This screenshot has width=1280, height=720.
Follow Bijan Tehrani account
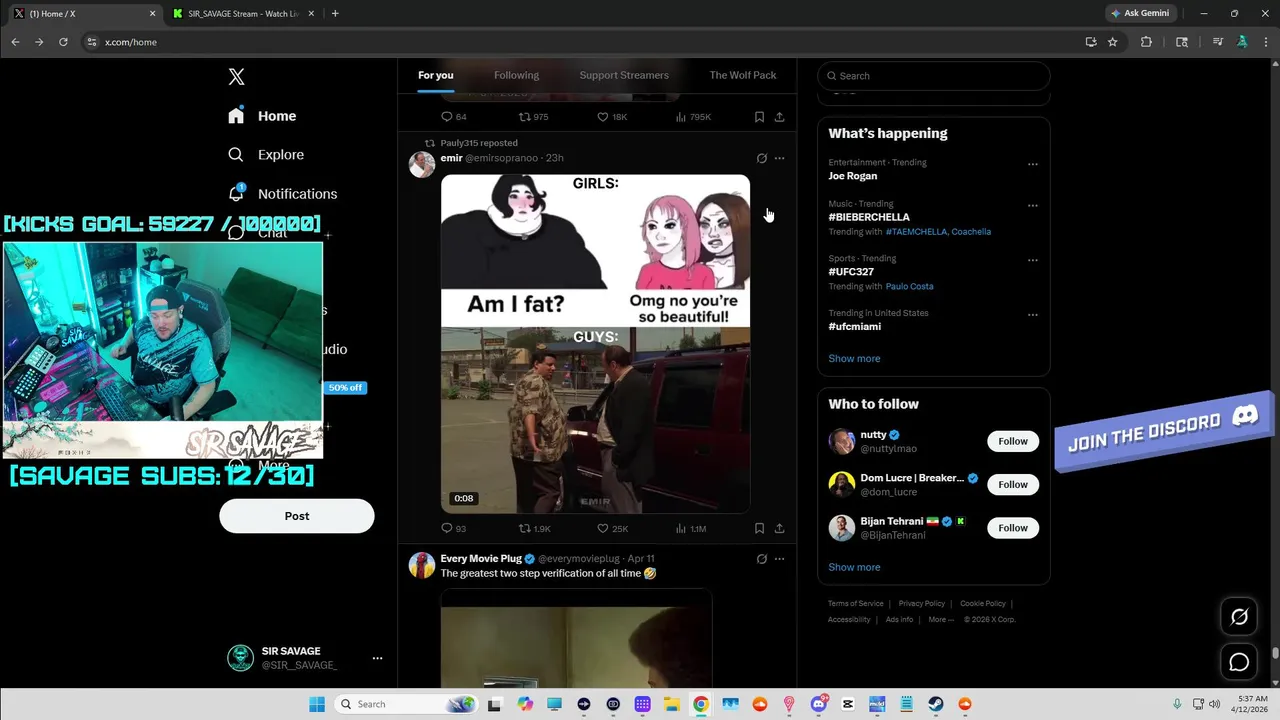pos(1013,528)
